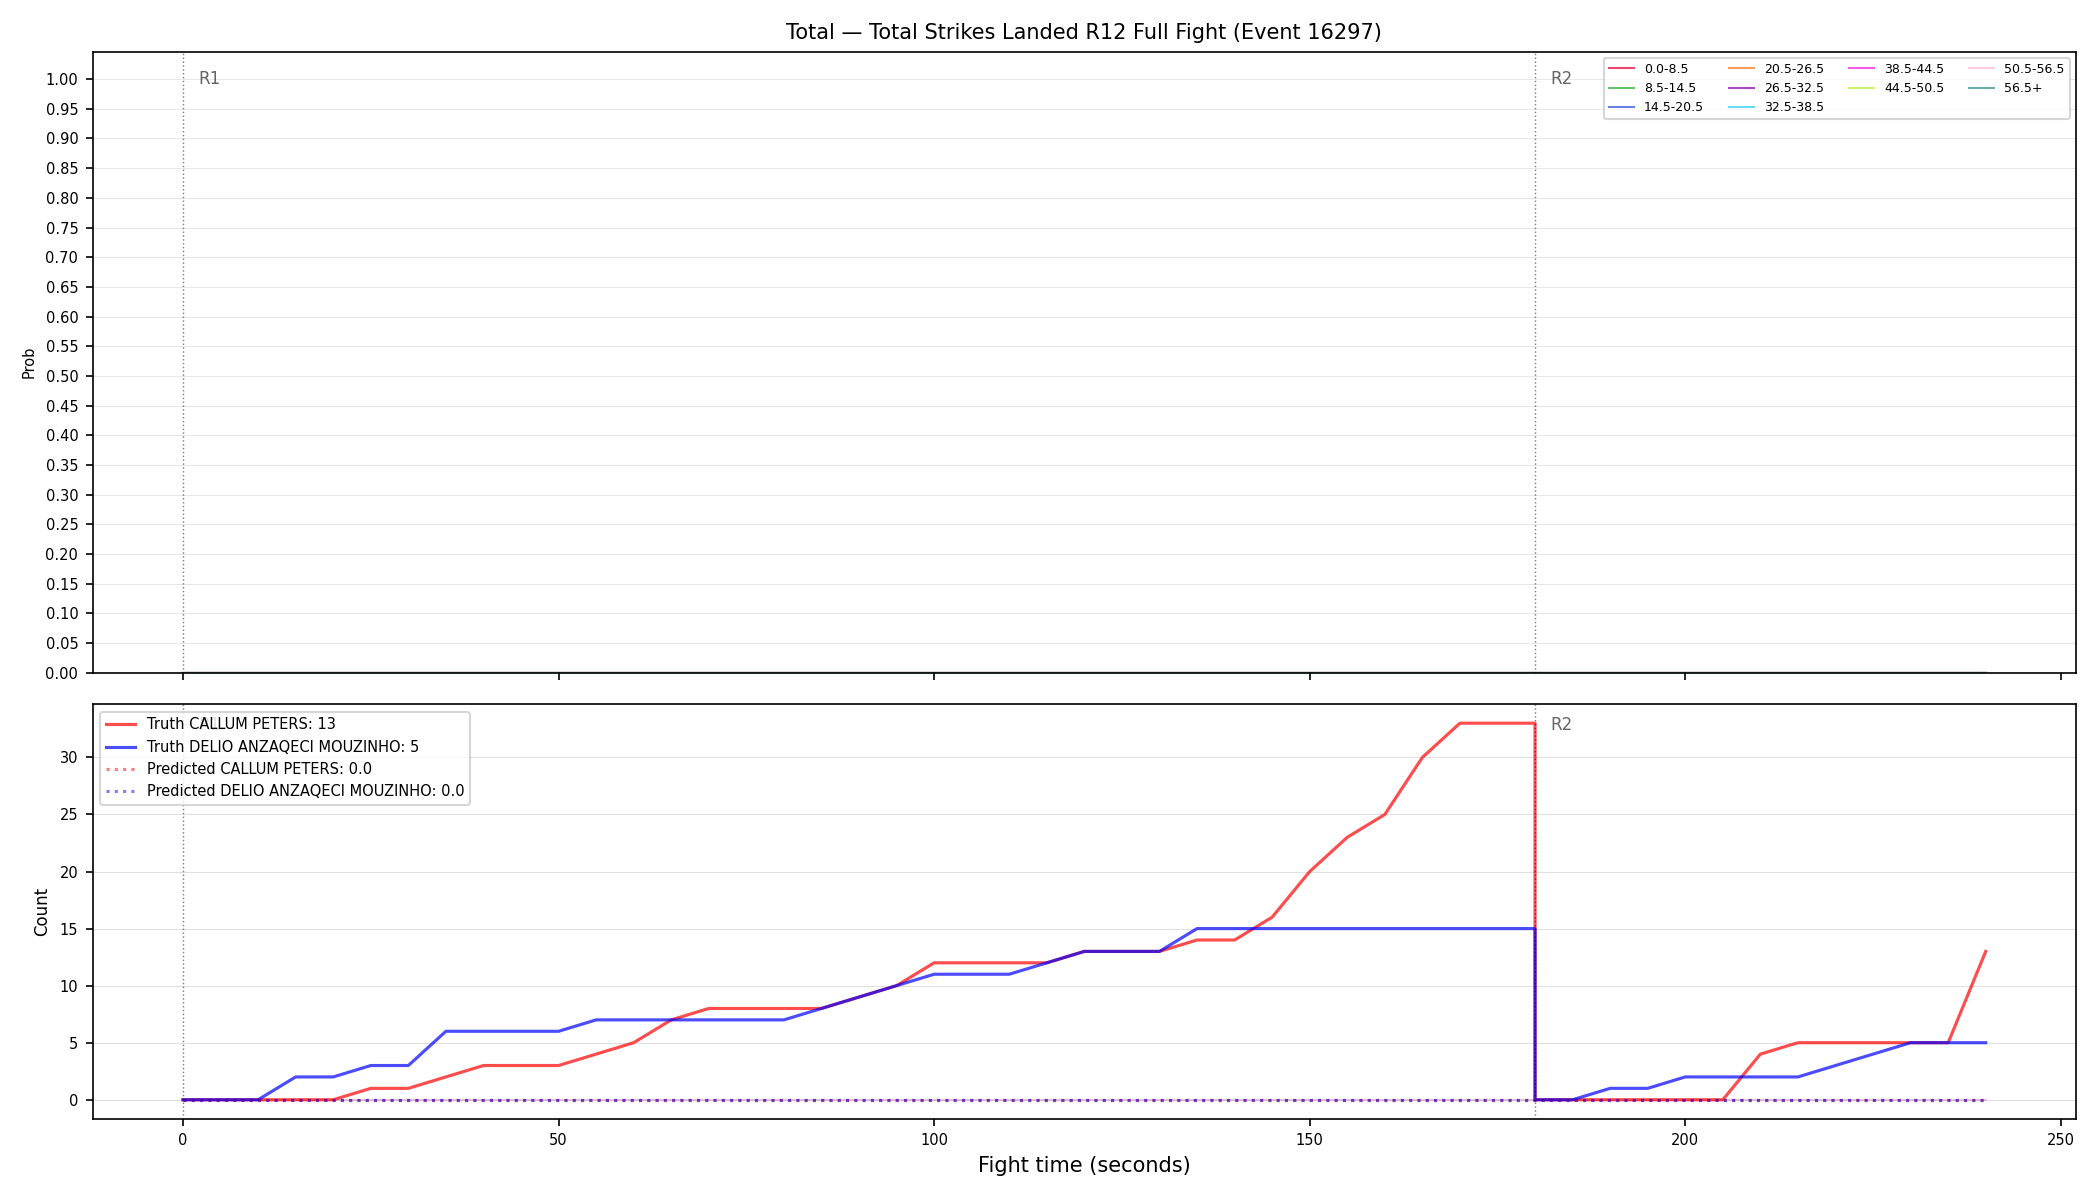The image size is (2100, 1200).
Task: Click the 150 tick on the time axis
Action: tap(1309, 1138)
